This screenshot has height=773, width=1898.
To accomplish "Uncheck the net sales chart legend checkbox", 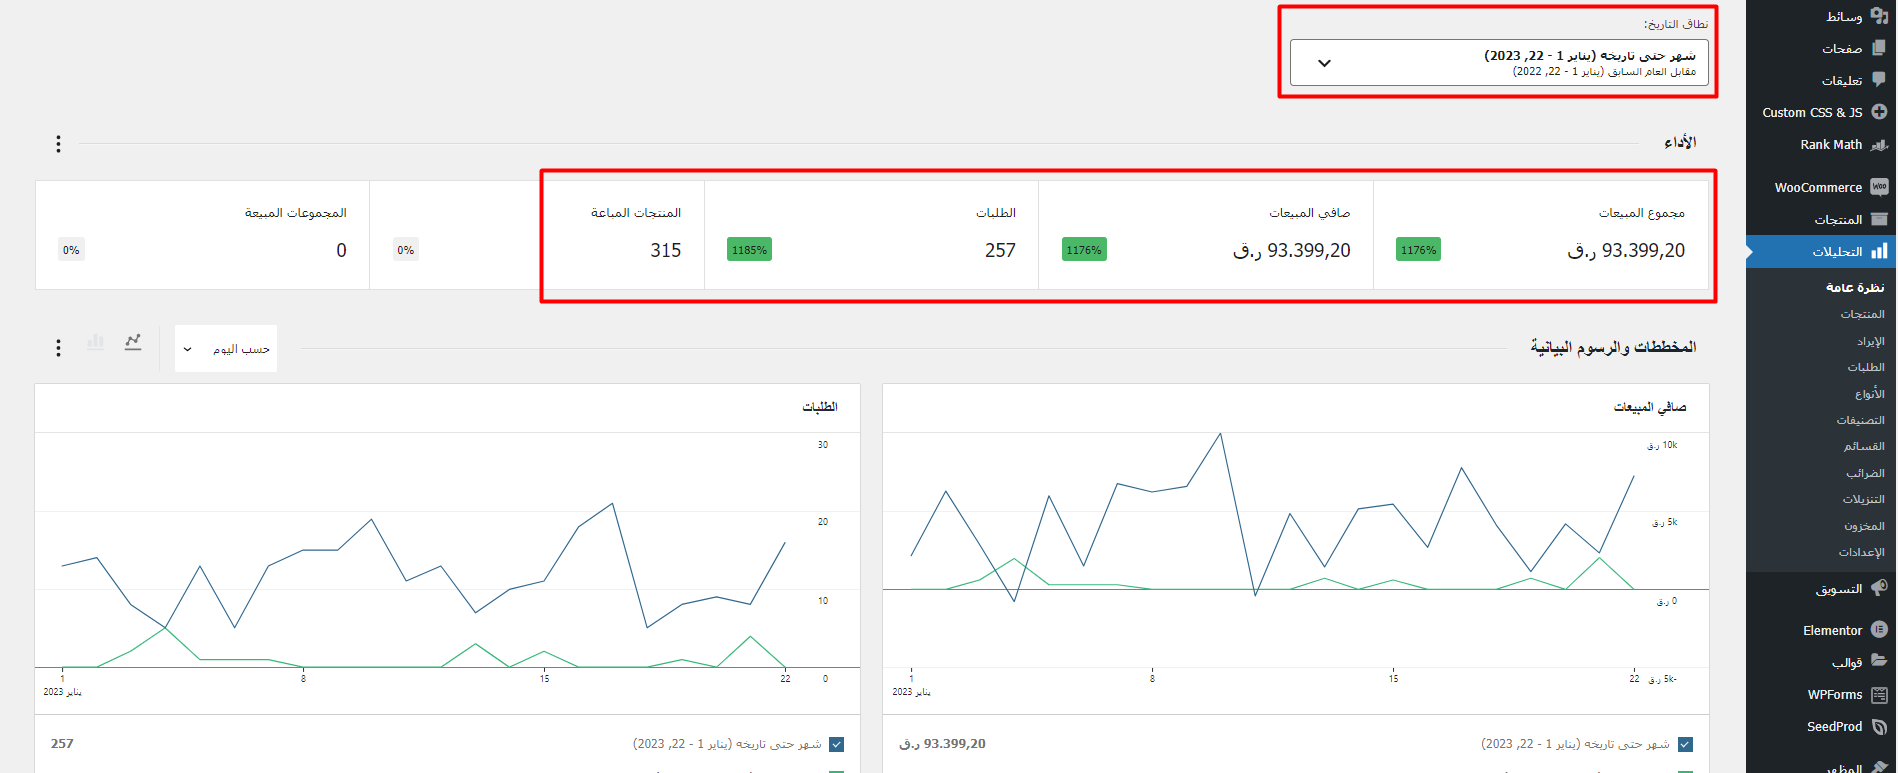I will pyautogui.click(x=1685, y=744).
